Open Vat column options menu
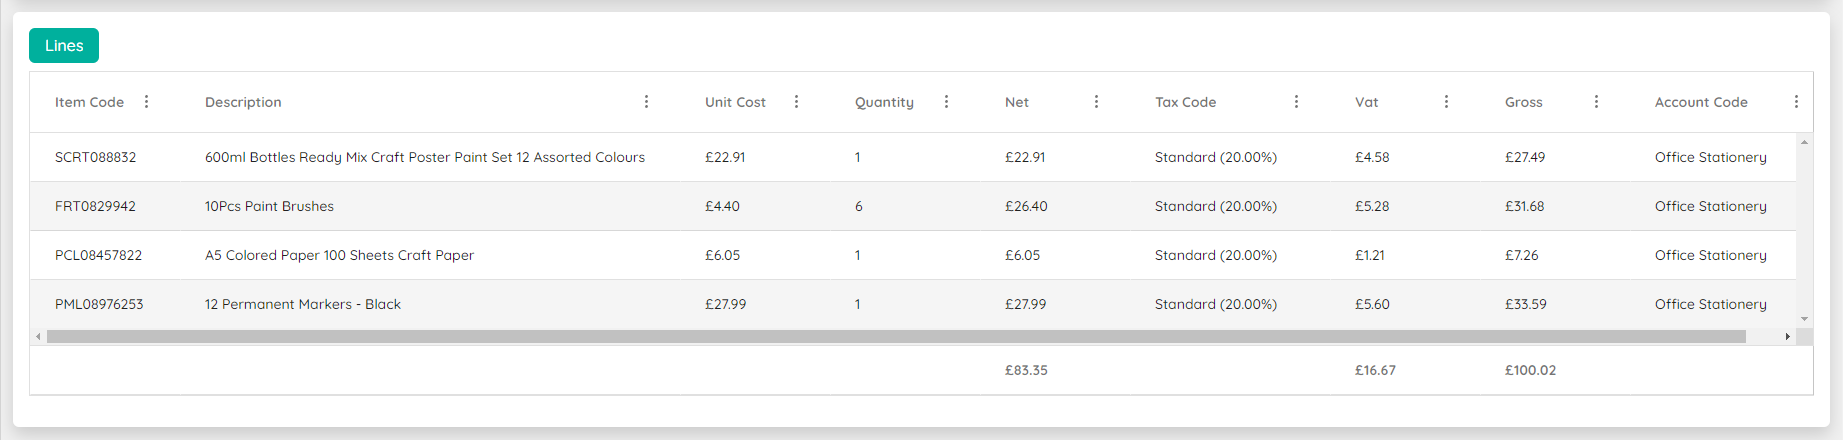This screenshot has height=440, width=1843. [1447, 102]
